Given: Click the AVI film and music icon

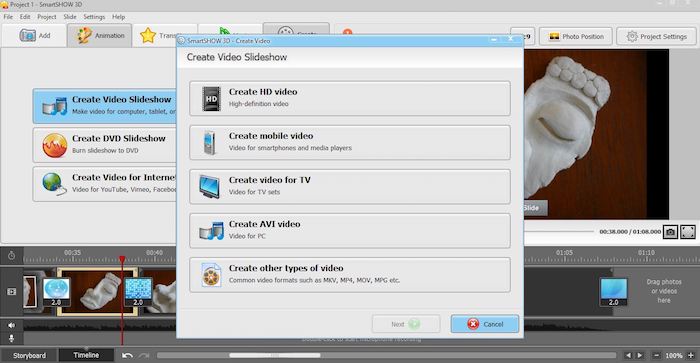Looking at the screenshot, I should point(211,231).
